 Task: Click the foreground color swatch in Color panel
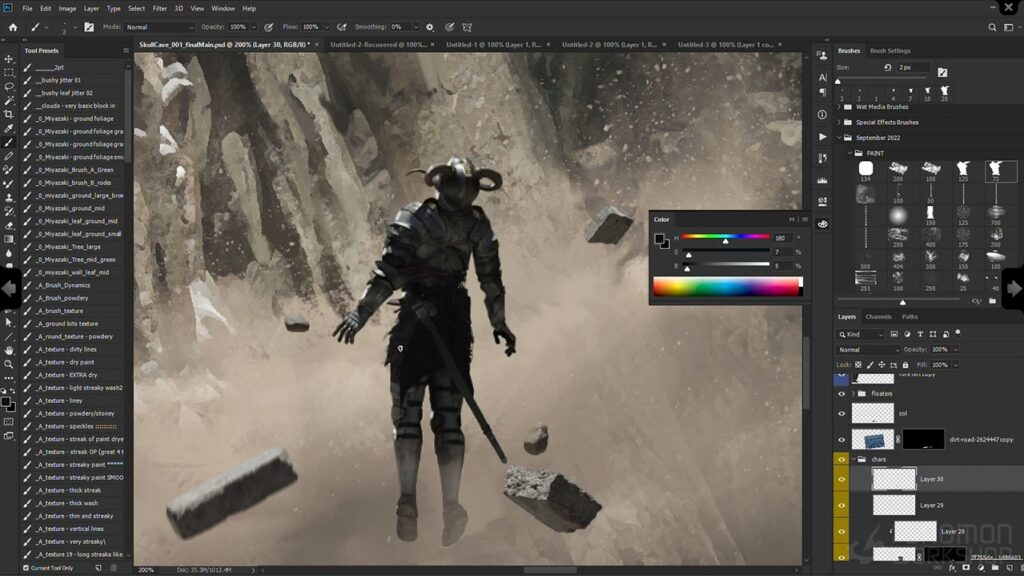[659, 239]
